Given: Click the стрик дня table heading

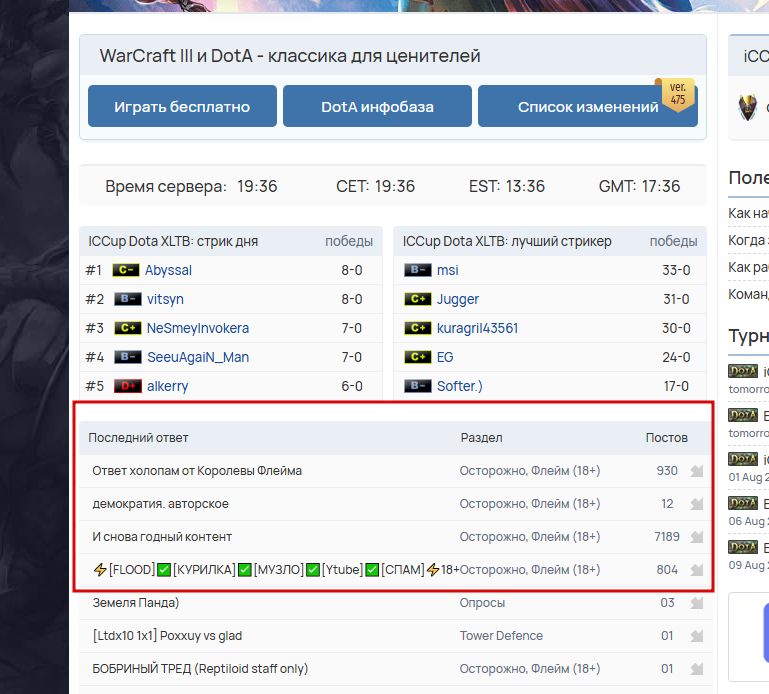Looking at the screenshot, I should click(173, 241).
